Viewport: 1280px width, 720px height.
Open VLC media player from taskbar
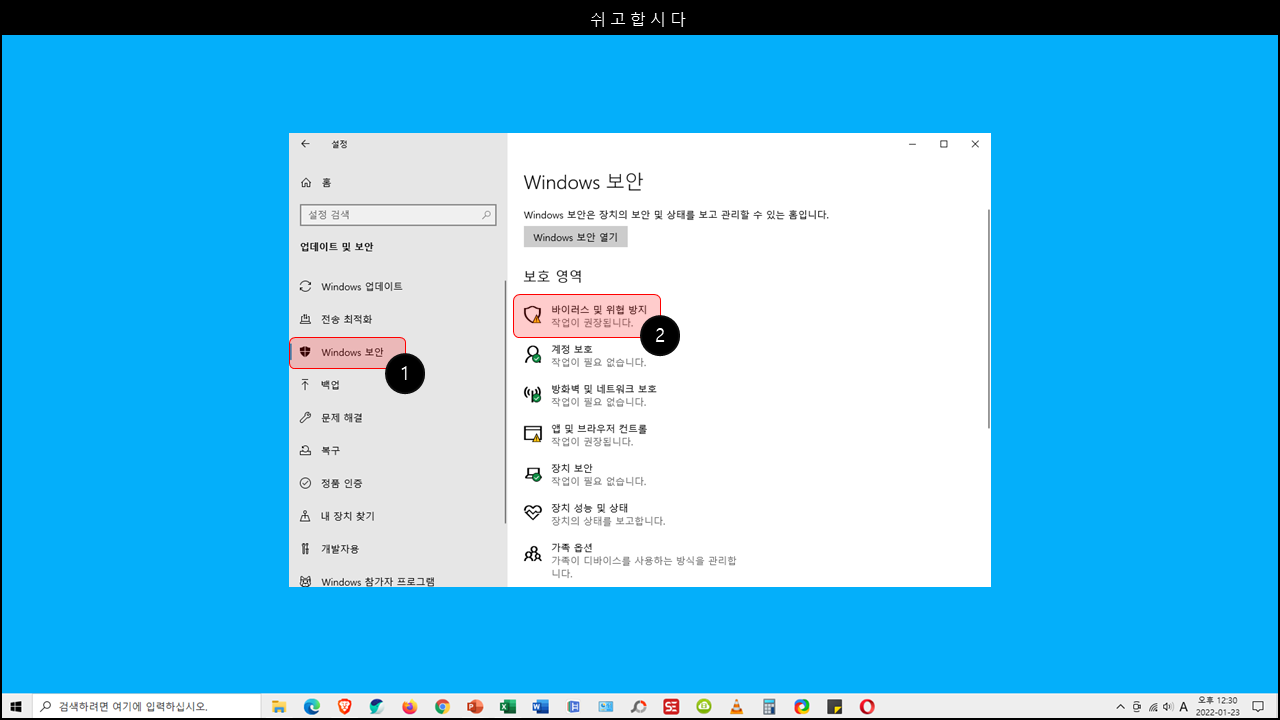click(x=737, y=706)
